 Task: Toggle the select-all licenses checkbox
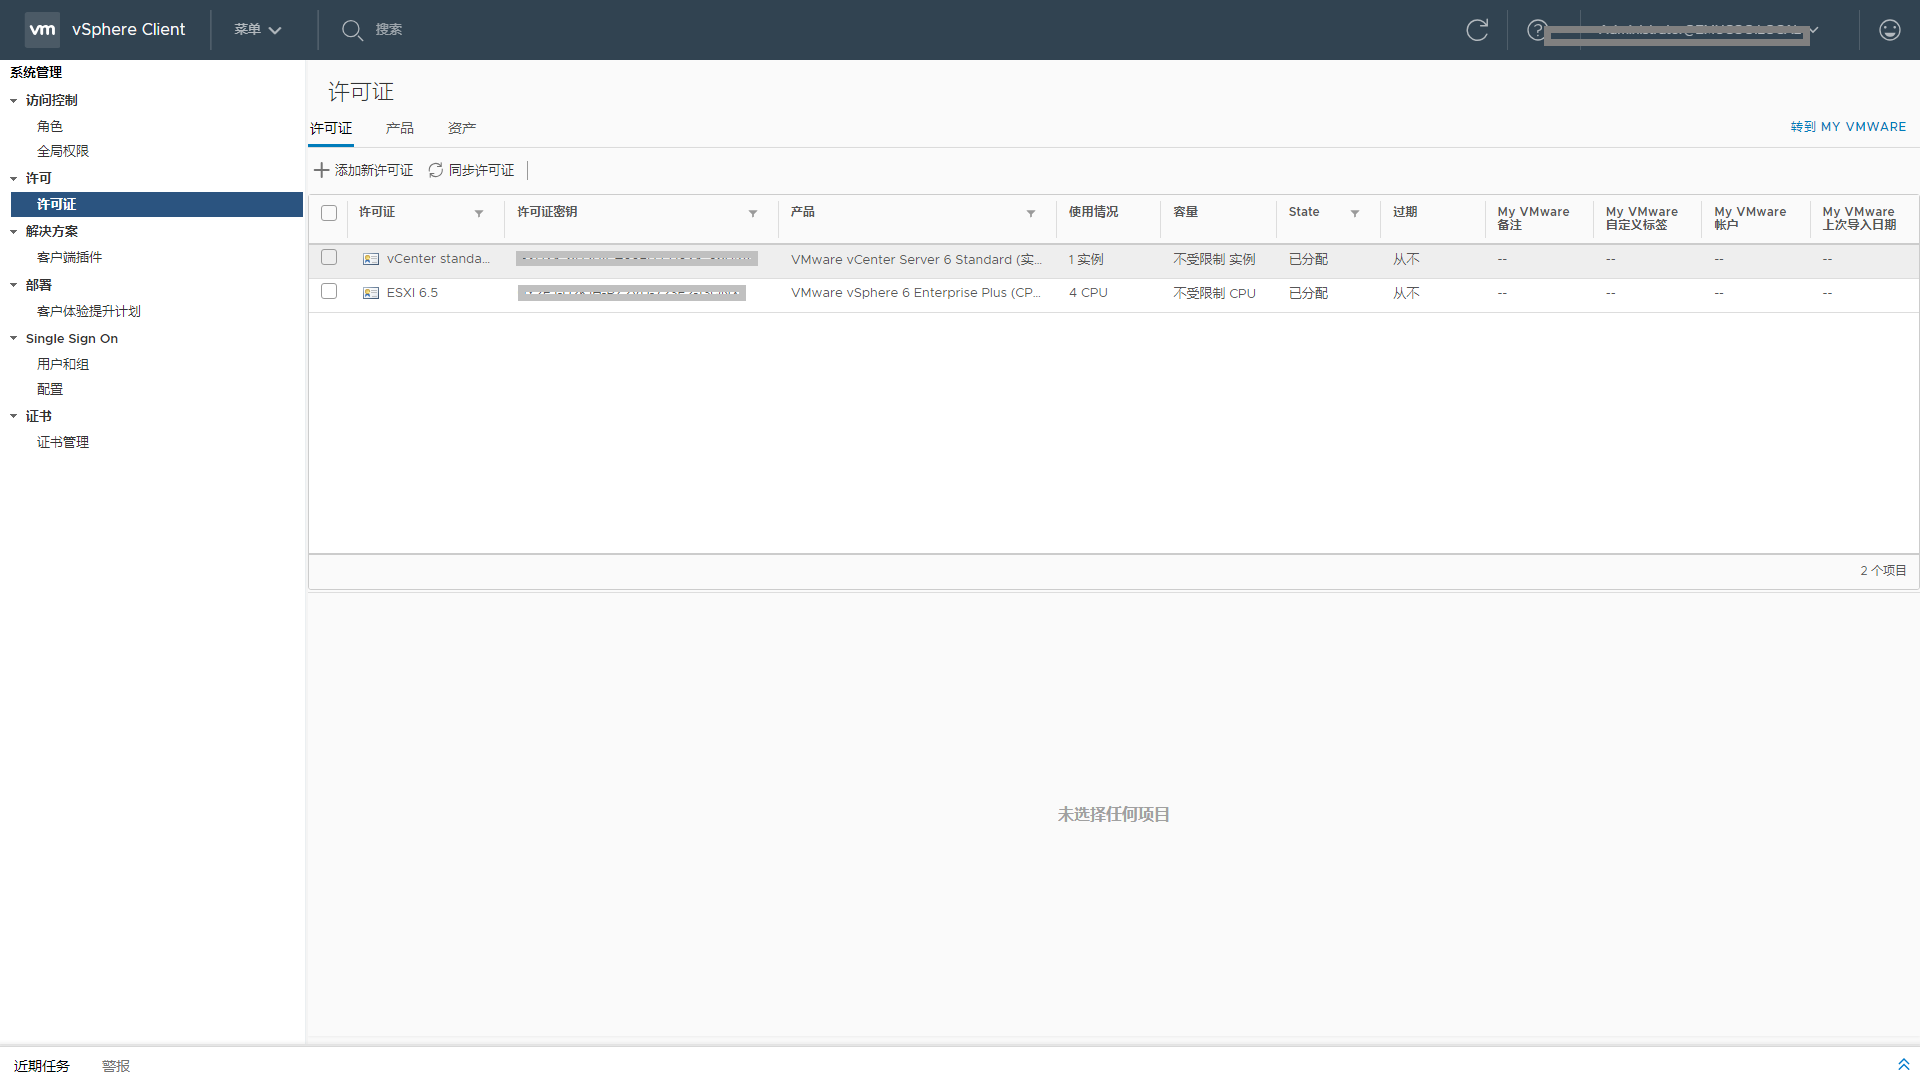329,213
